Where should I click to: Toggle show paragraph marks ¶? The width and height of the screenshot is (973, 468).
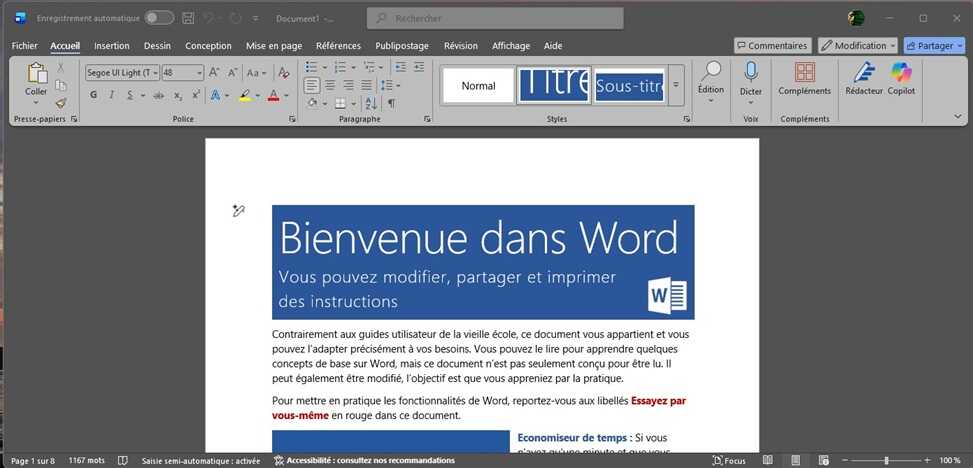click(x=391, y=103)
